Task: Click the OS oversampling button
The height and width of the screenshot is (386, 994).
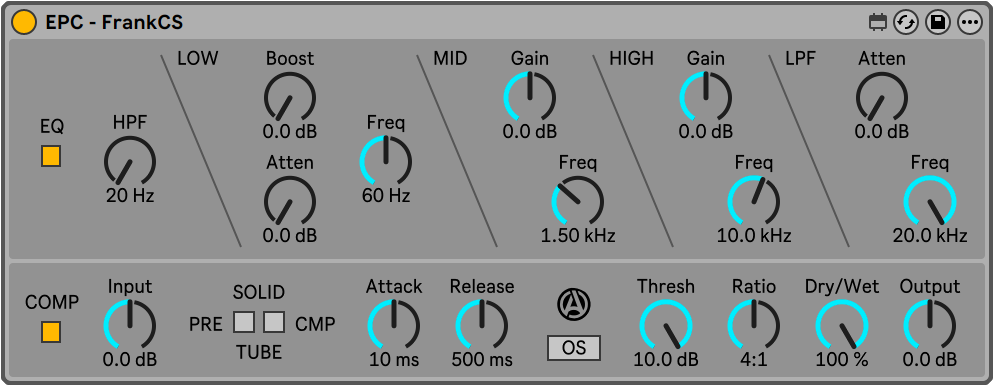Action: (574, 348)
